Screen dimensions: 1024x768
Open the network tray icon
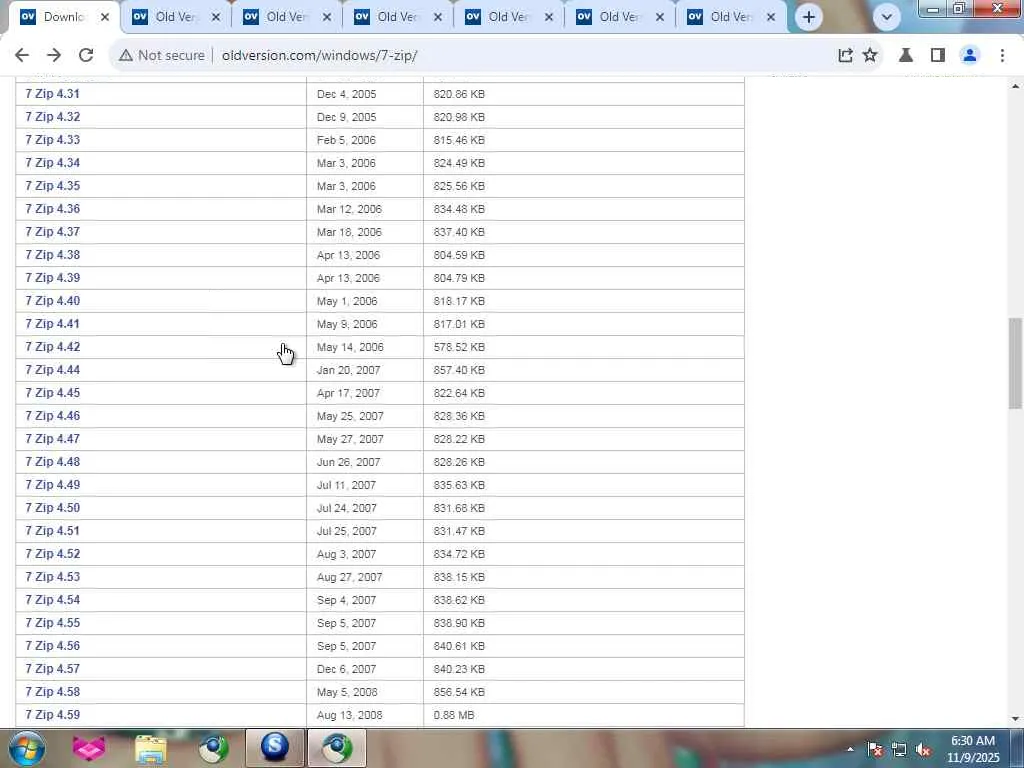click(x=899, y=749)
